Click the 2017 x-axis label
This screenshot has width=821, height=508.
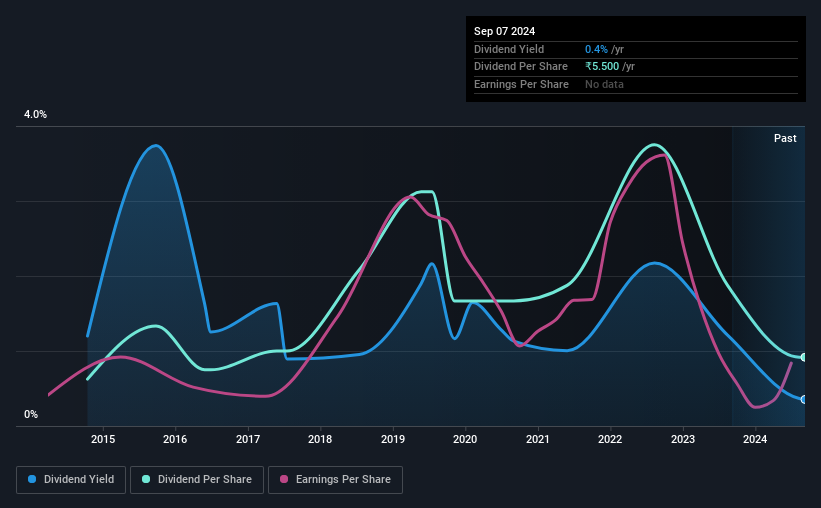coord(248,439)
